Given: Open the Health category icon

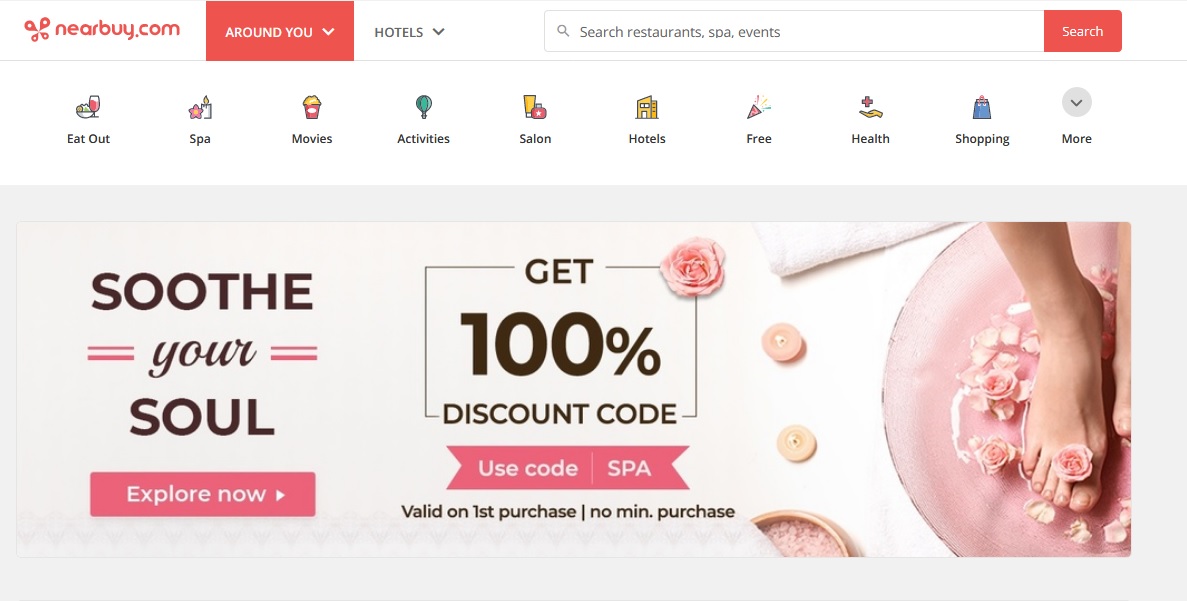Looking at the screenshot, I should tap(871, 107).
